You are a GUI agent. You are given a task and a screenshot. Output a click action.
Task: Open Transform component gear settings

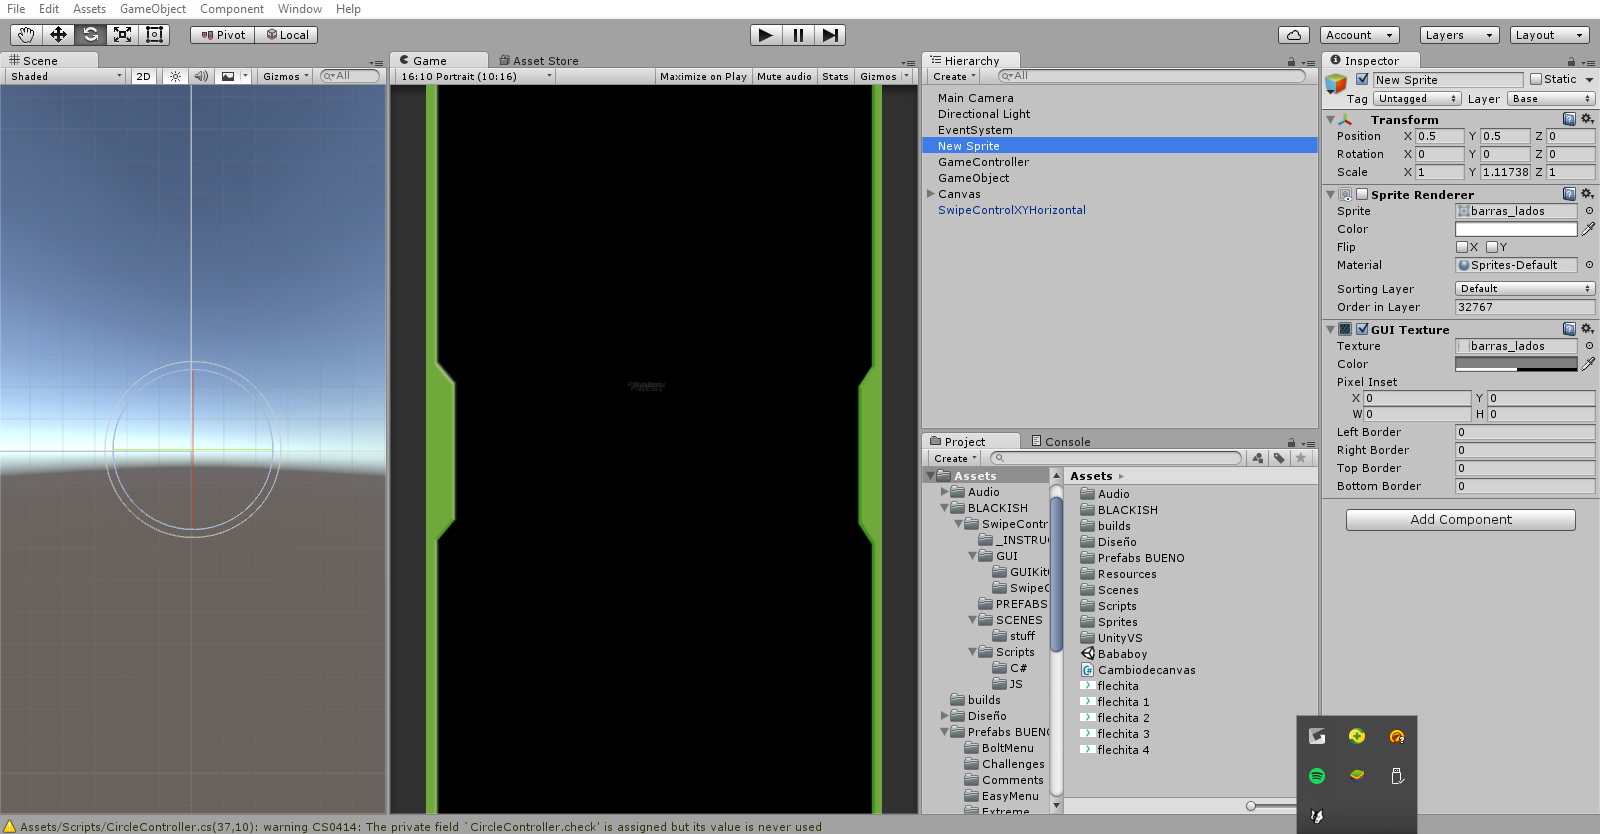[1587, 119]
